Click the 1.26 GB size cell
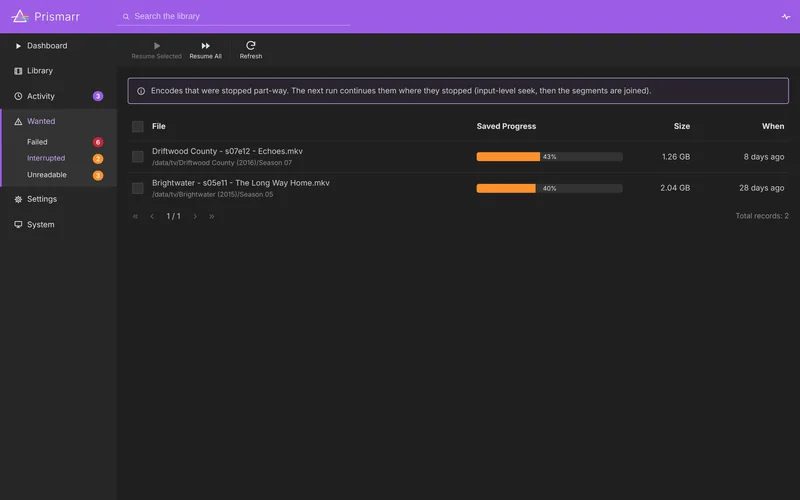800x500 pixels. [x=676, y=157]
